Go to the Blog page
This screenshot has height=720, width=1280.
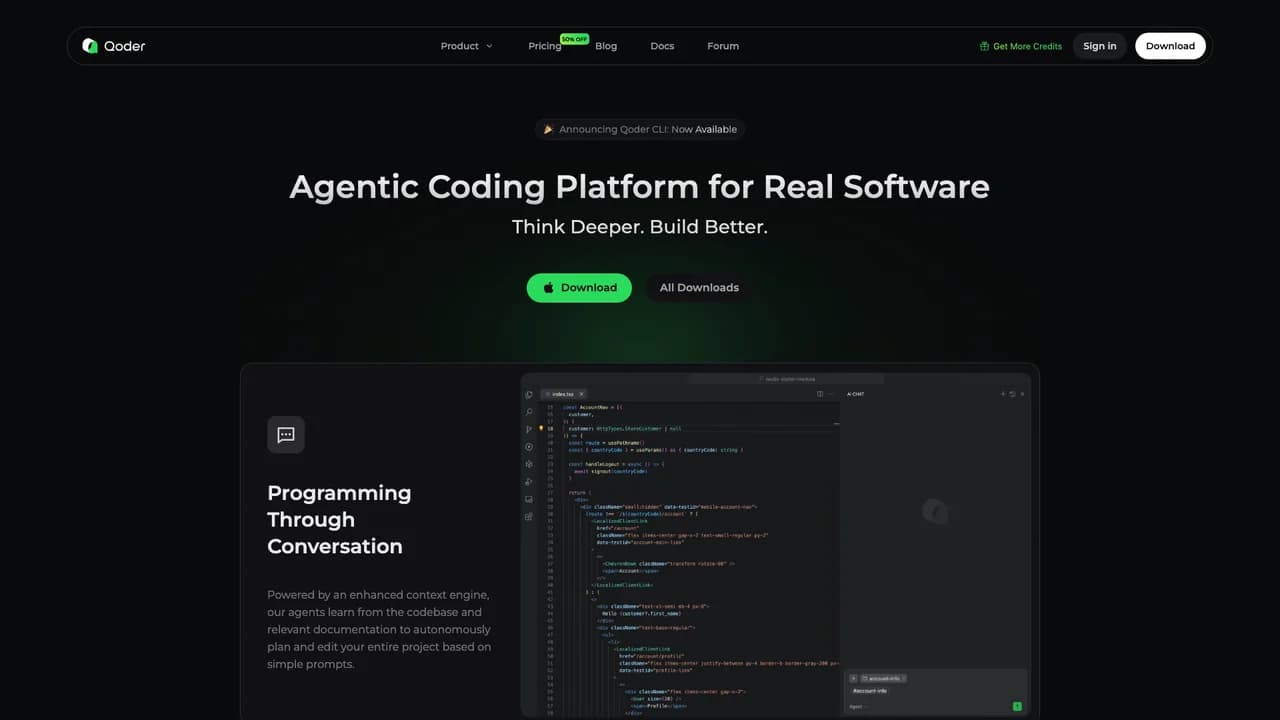point(606,46)
